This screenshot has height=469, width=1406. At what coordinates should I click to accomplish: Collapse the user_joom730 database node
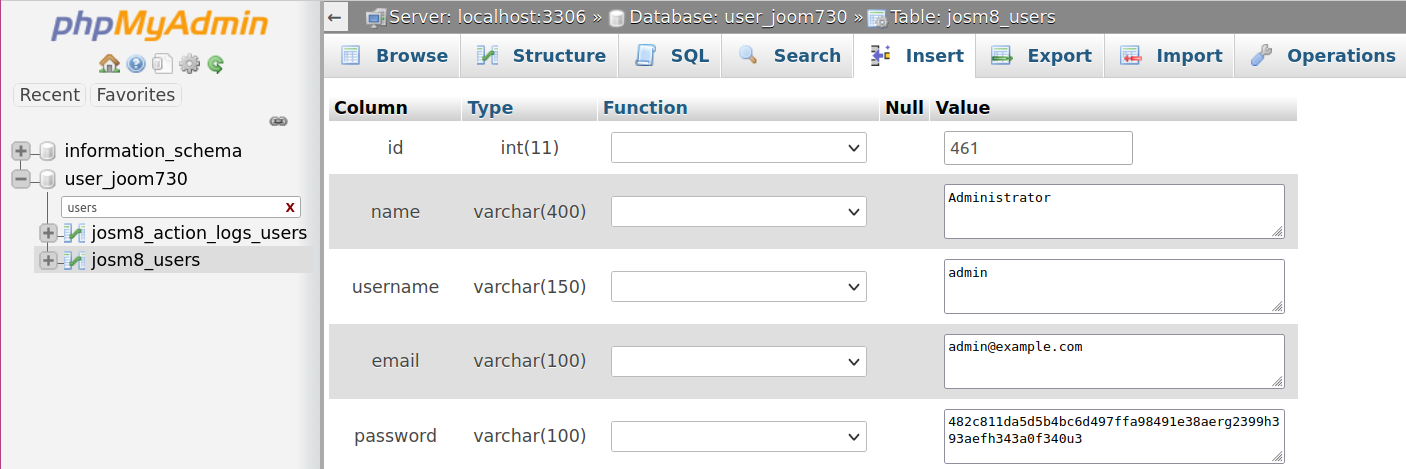(20, 179)
